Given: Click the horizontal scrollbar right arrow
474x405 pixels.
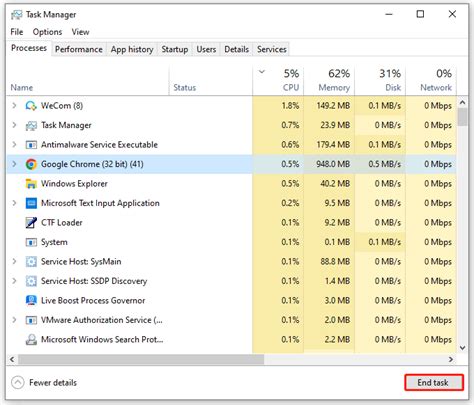Looking at the screenshot, I should pyautogui.click(x=451, y=359).
